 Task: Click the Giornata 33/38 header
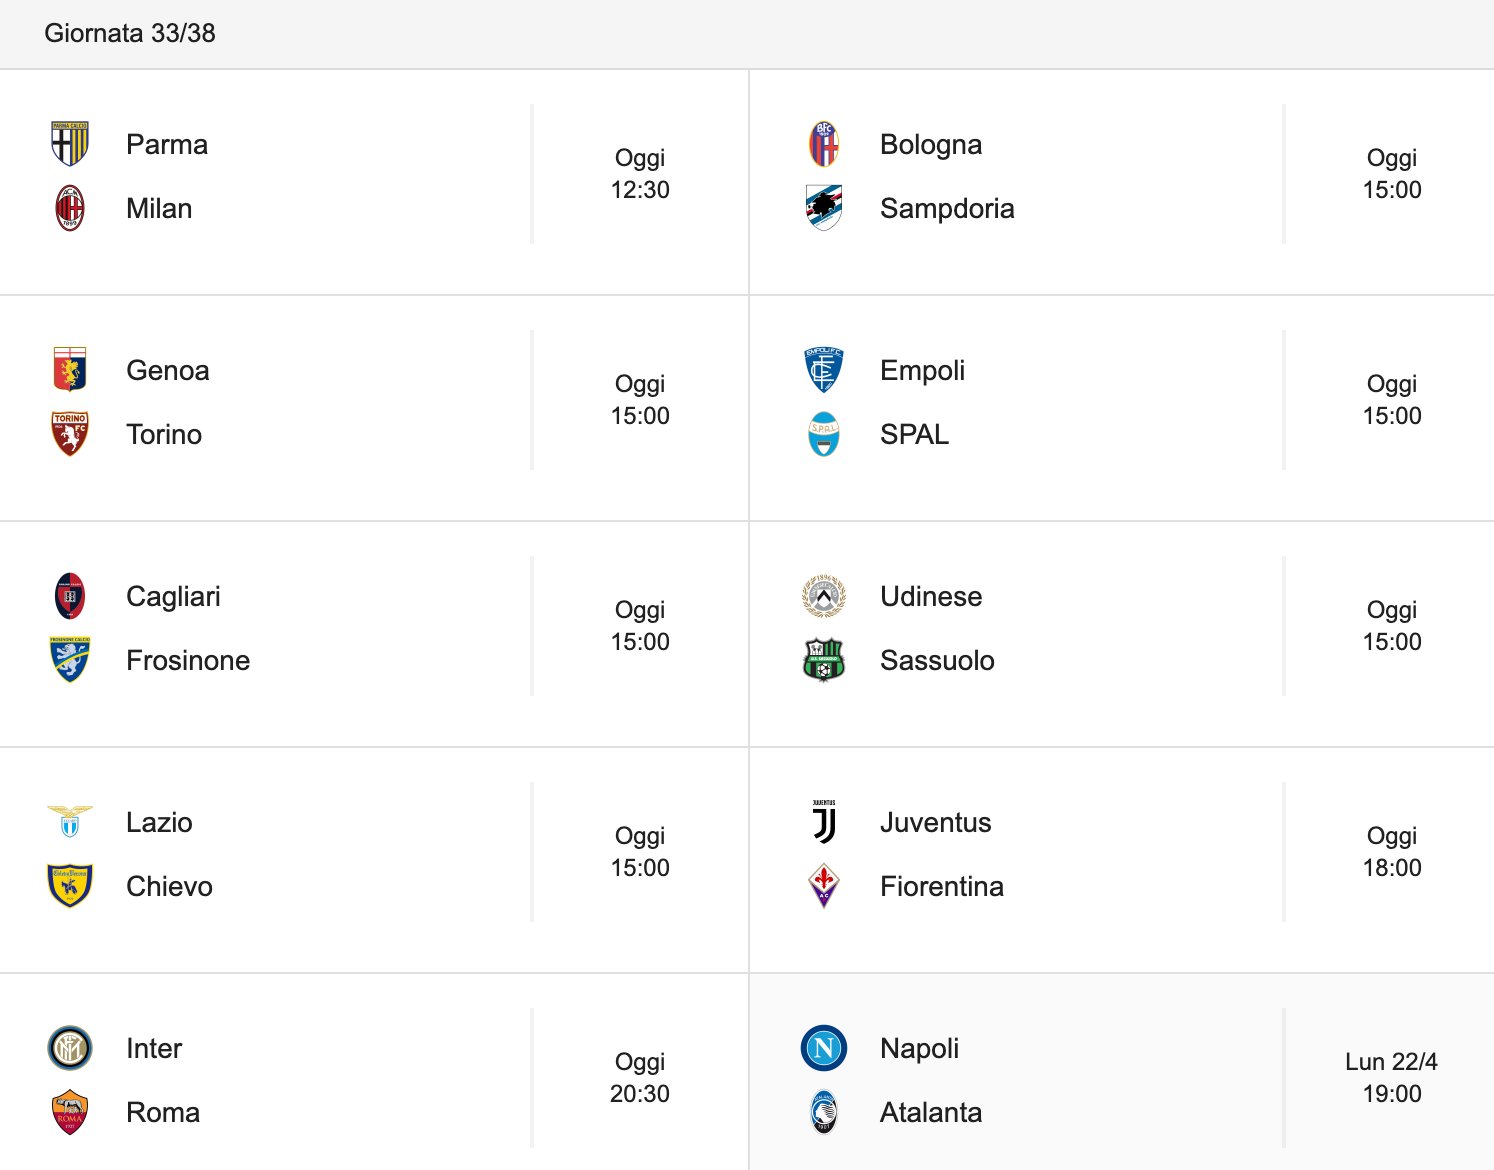coord(130,33)
